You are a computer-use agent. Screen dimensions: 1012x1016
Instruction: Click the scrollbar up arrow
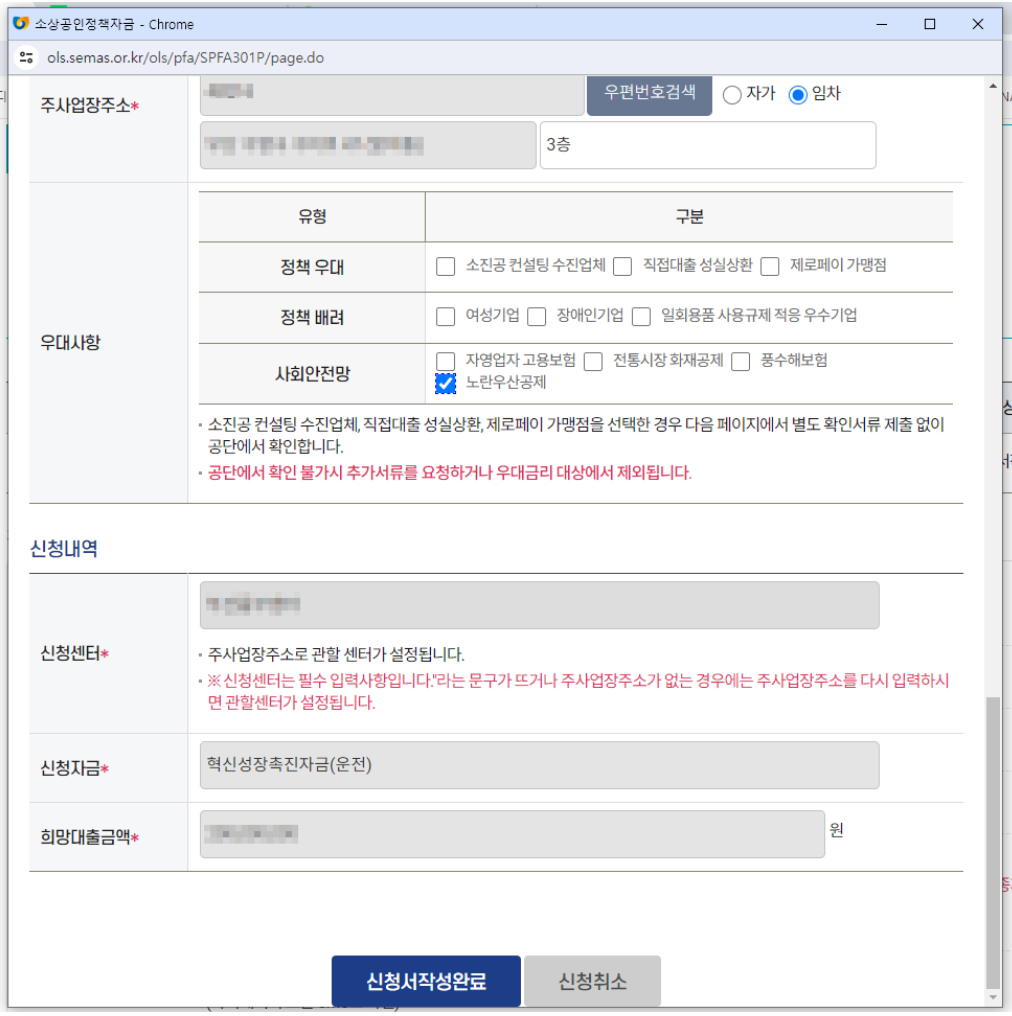pos(993,86)
